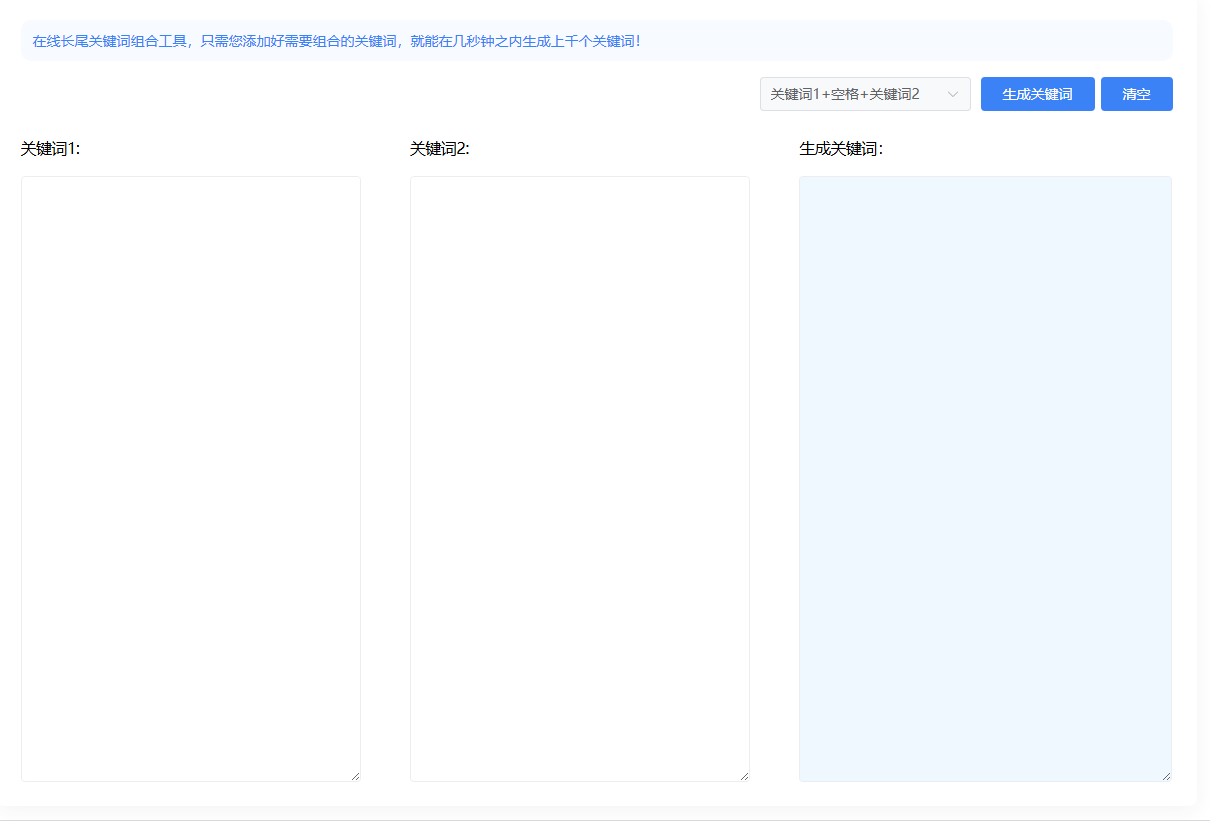Open the 关键词1+空格+关键词2 combination dropdown
1210x821 pixels.
click(864, 94)
